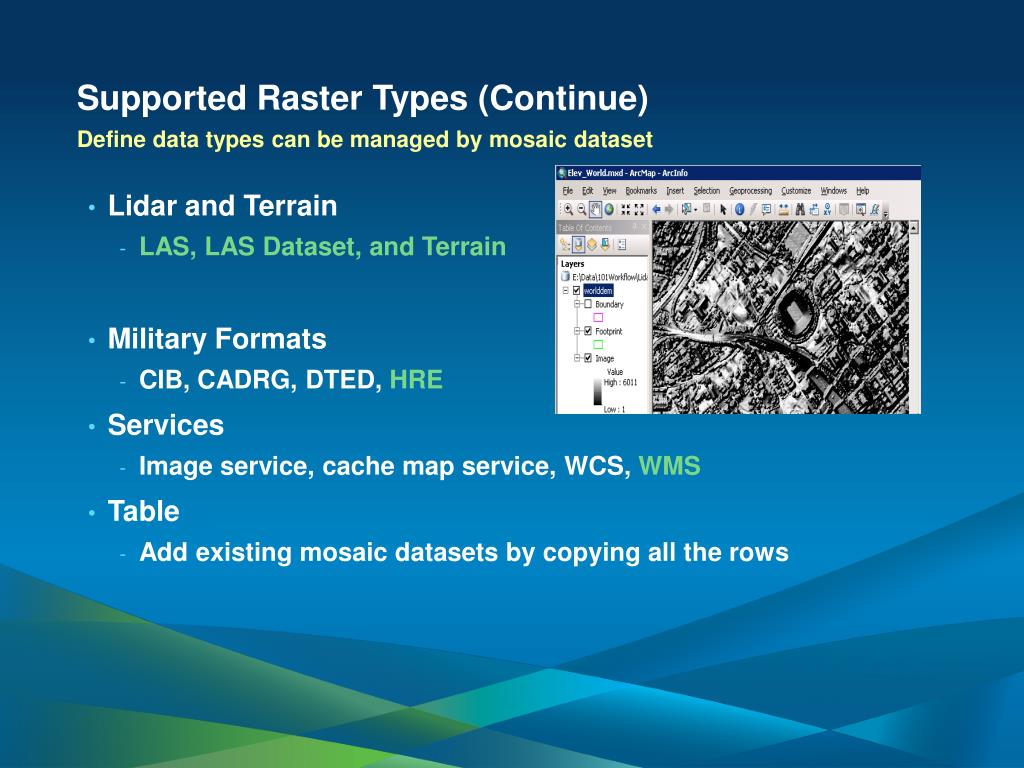Click the Fixed Zoom Out arrows icon

pyautogui.click(x=639, y=209)
